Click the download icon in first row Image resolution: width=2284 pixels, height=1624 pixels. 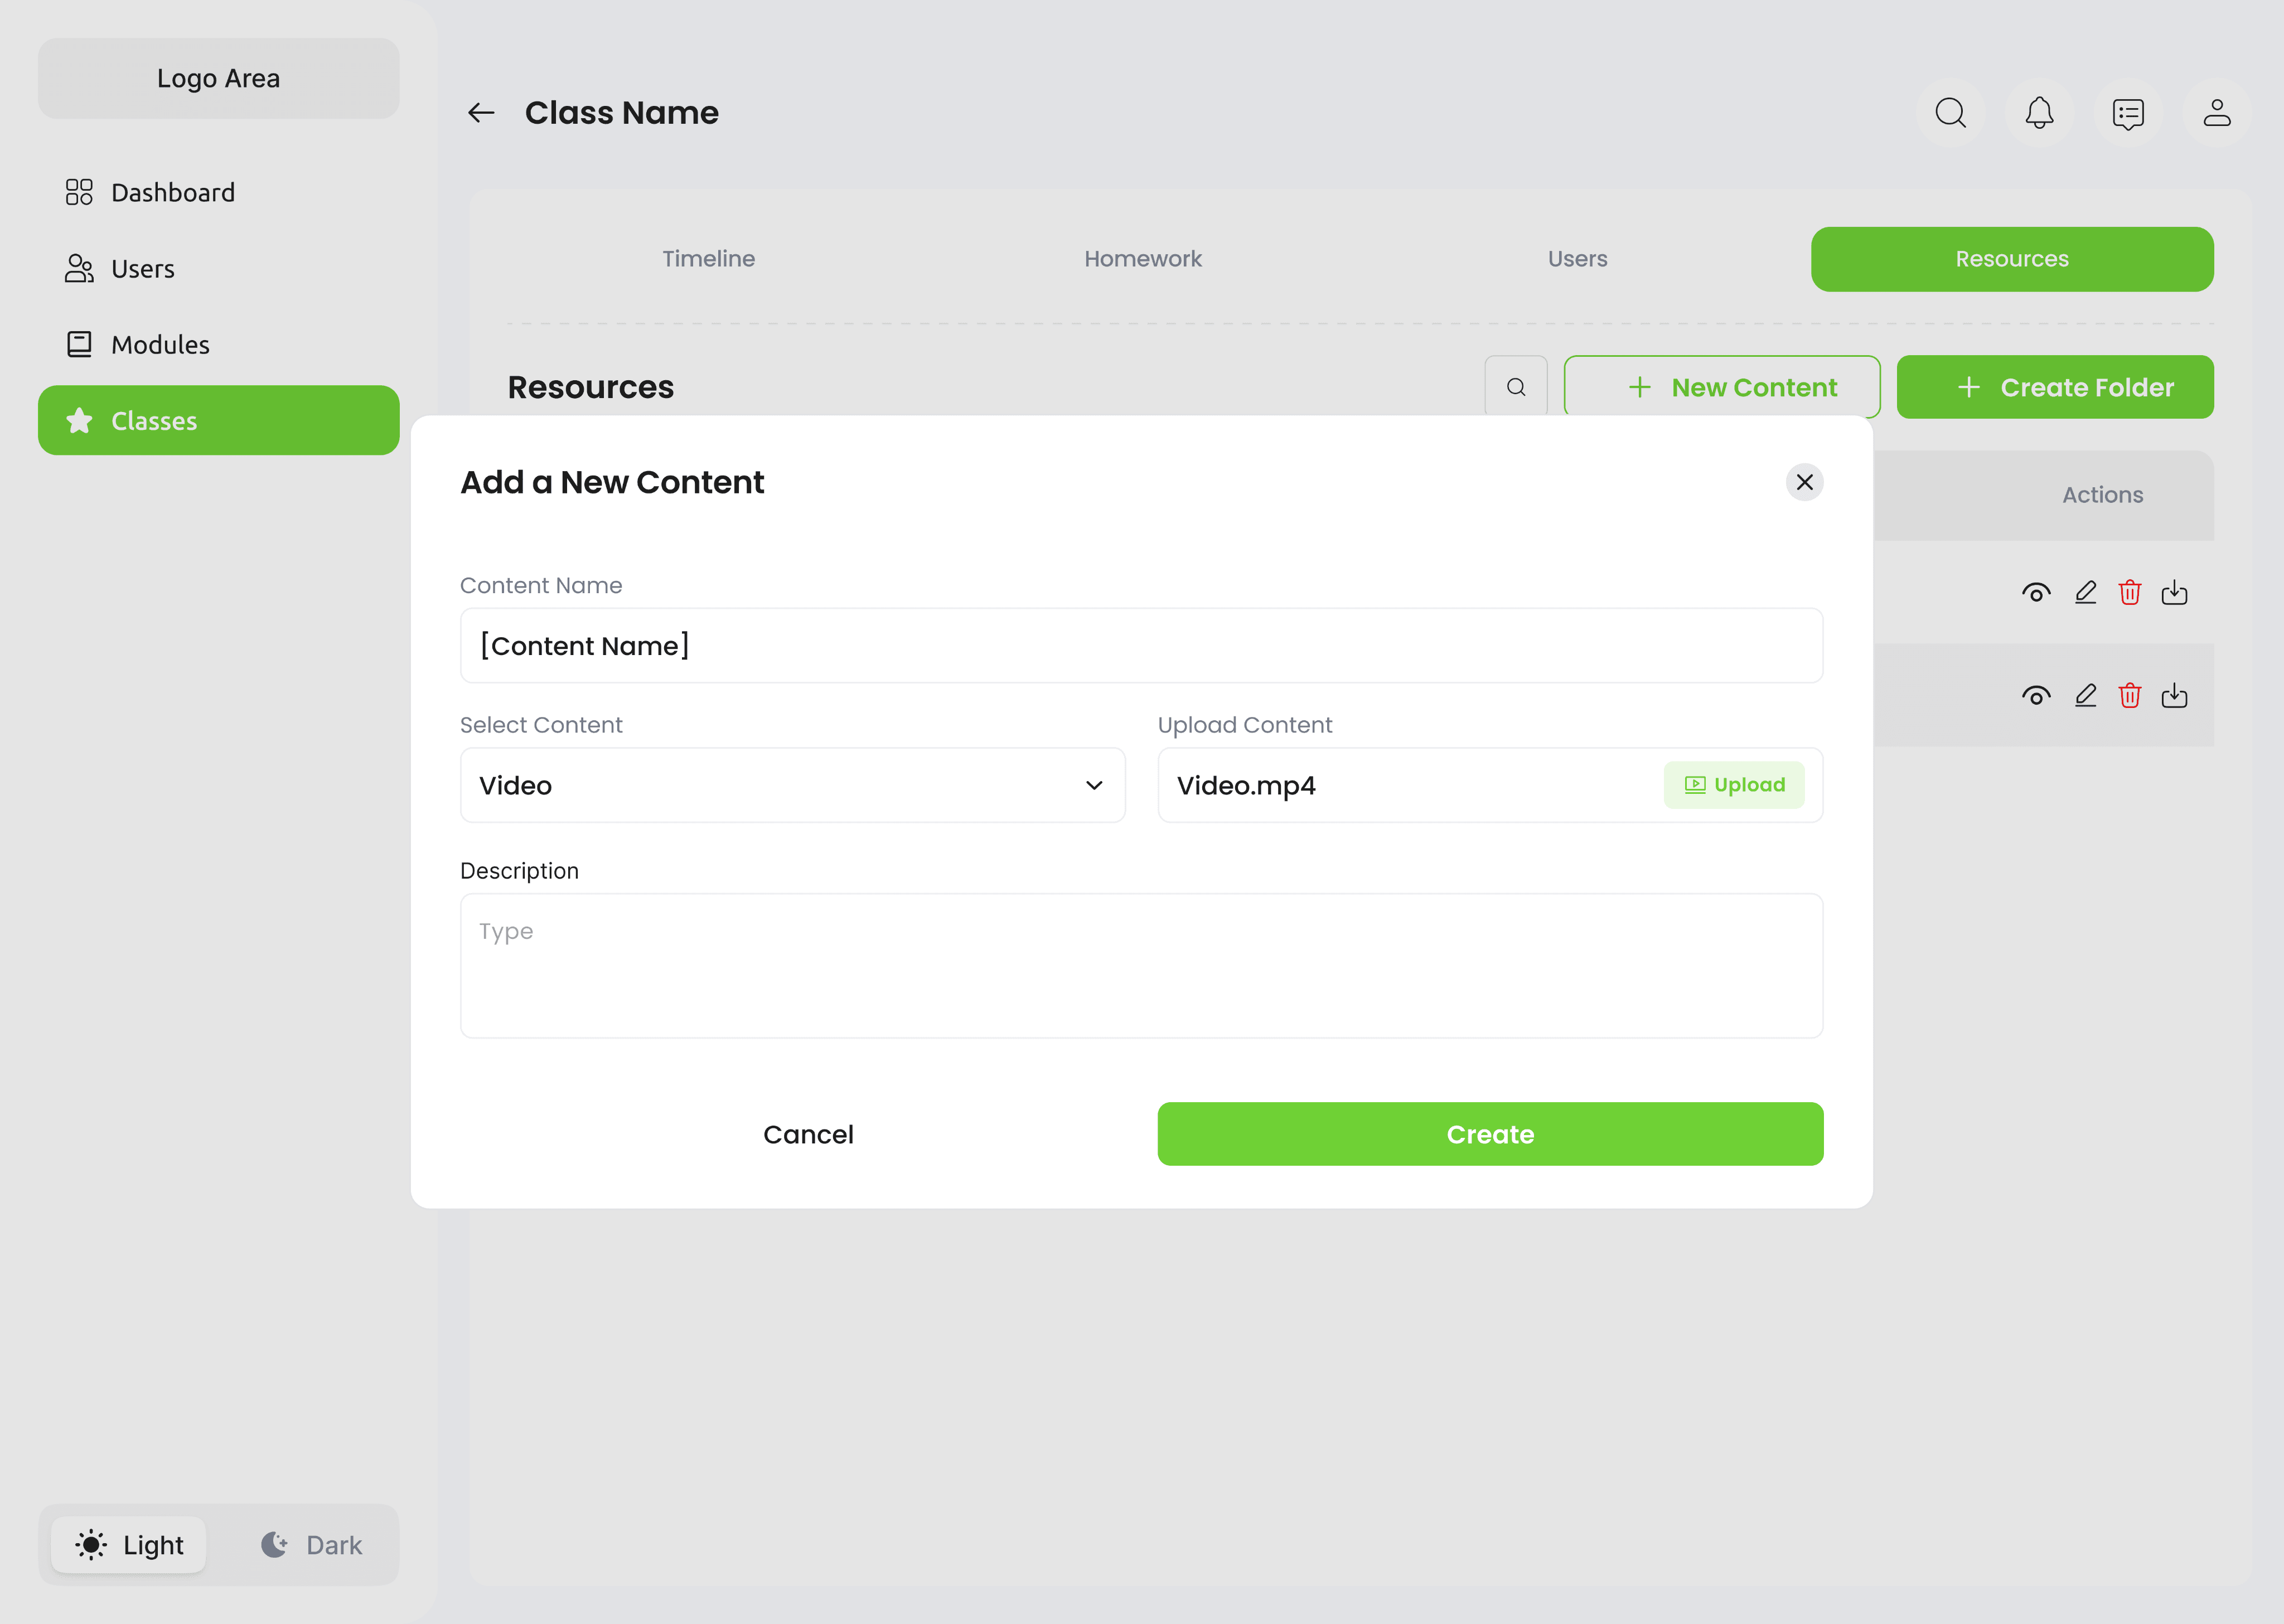(2174, 593)
